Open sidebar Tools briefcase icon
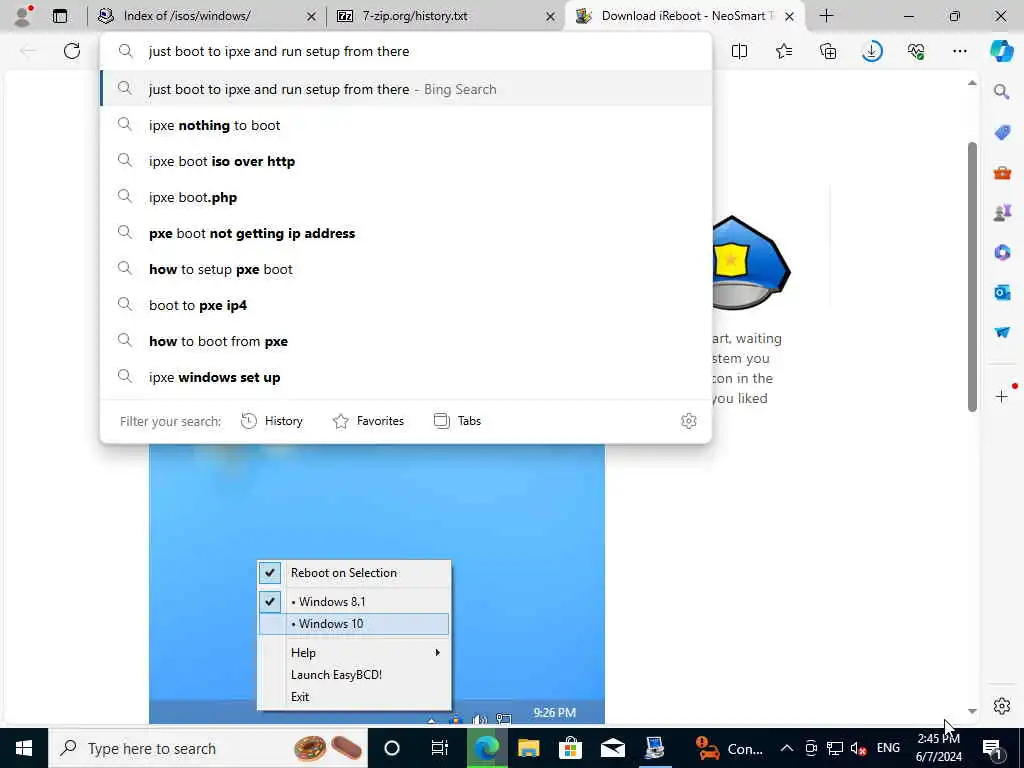 (1002, 173)
